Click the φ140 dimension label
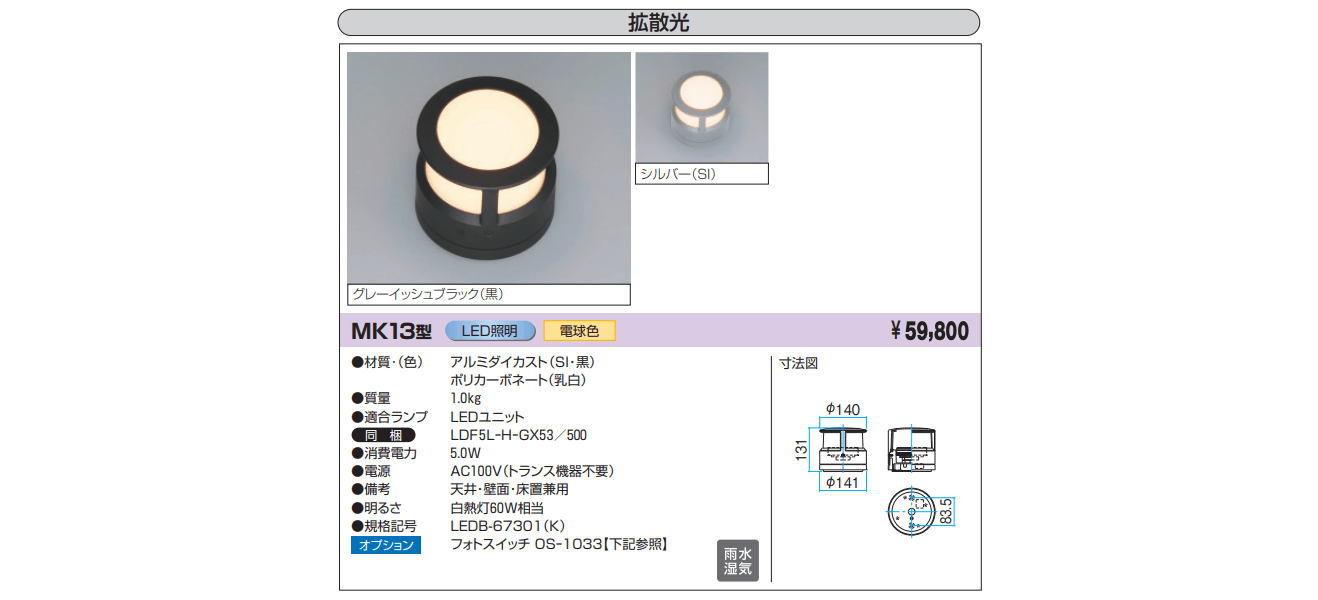This screenshot has height=600, width=1318. pyautogui.click(x=843, y=409)
